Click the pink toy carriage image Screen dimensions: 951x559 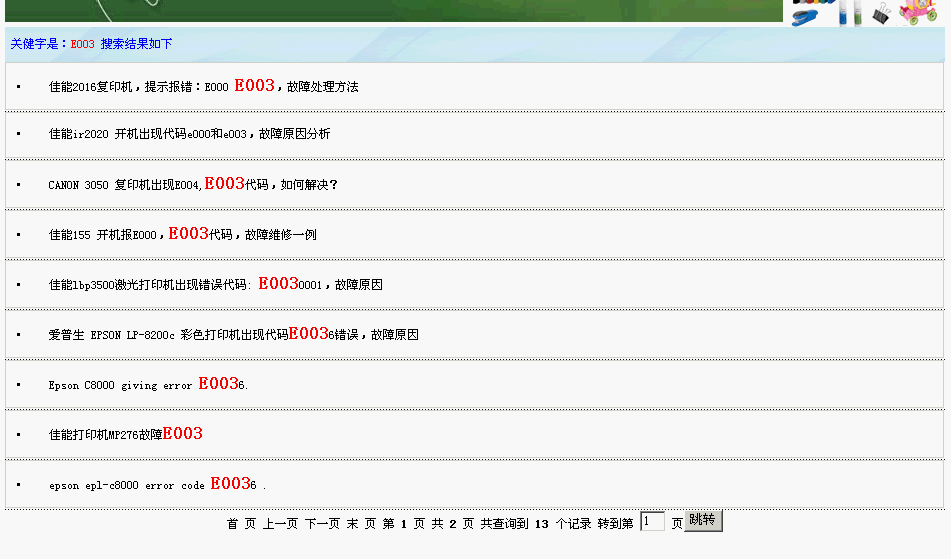point(919,12)
